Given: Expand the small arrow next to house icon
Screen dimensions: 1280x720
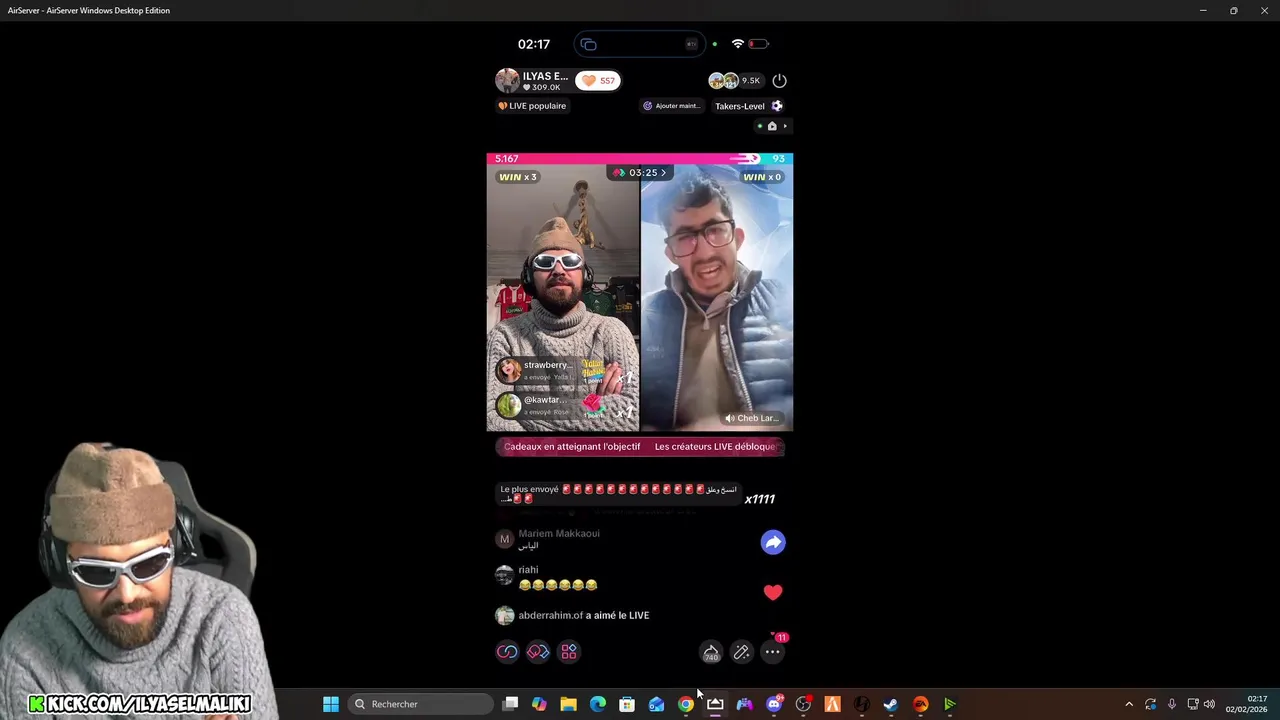Looking at the screenshot, I should [x=785, y=126].
